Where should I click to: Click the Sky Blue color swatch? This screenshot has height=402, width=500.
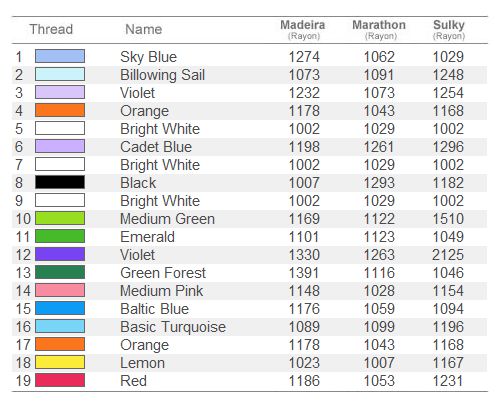60,56
